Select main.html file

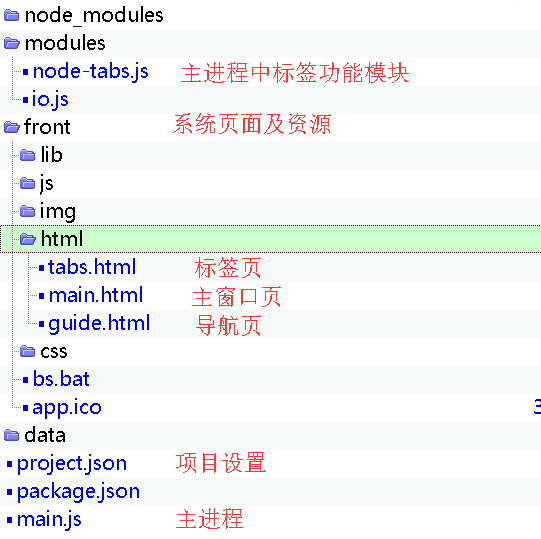(96, 295)
